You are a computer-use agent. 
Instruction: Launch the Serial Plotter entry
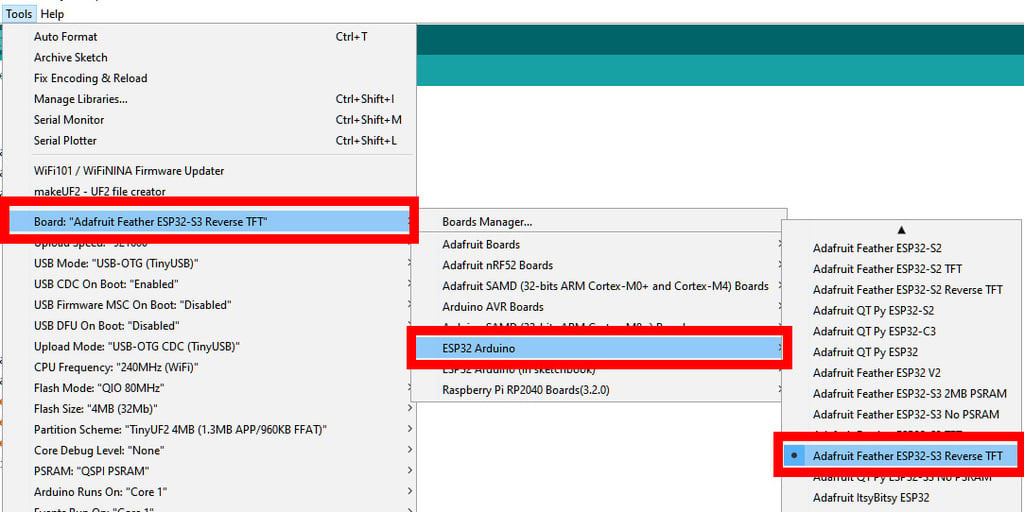click(209, 140)
